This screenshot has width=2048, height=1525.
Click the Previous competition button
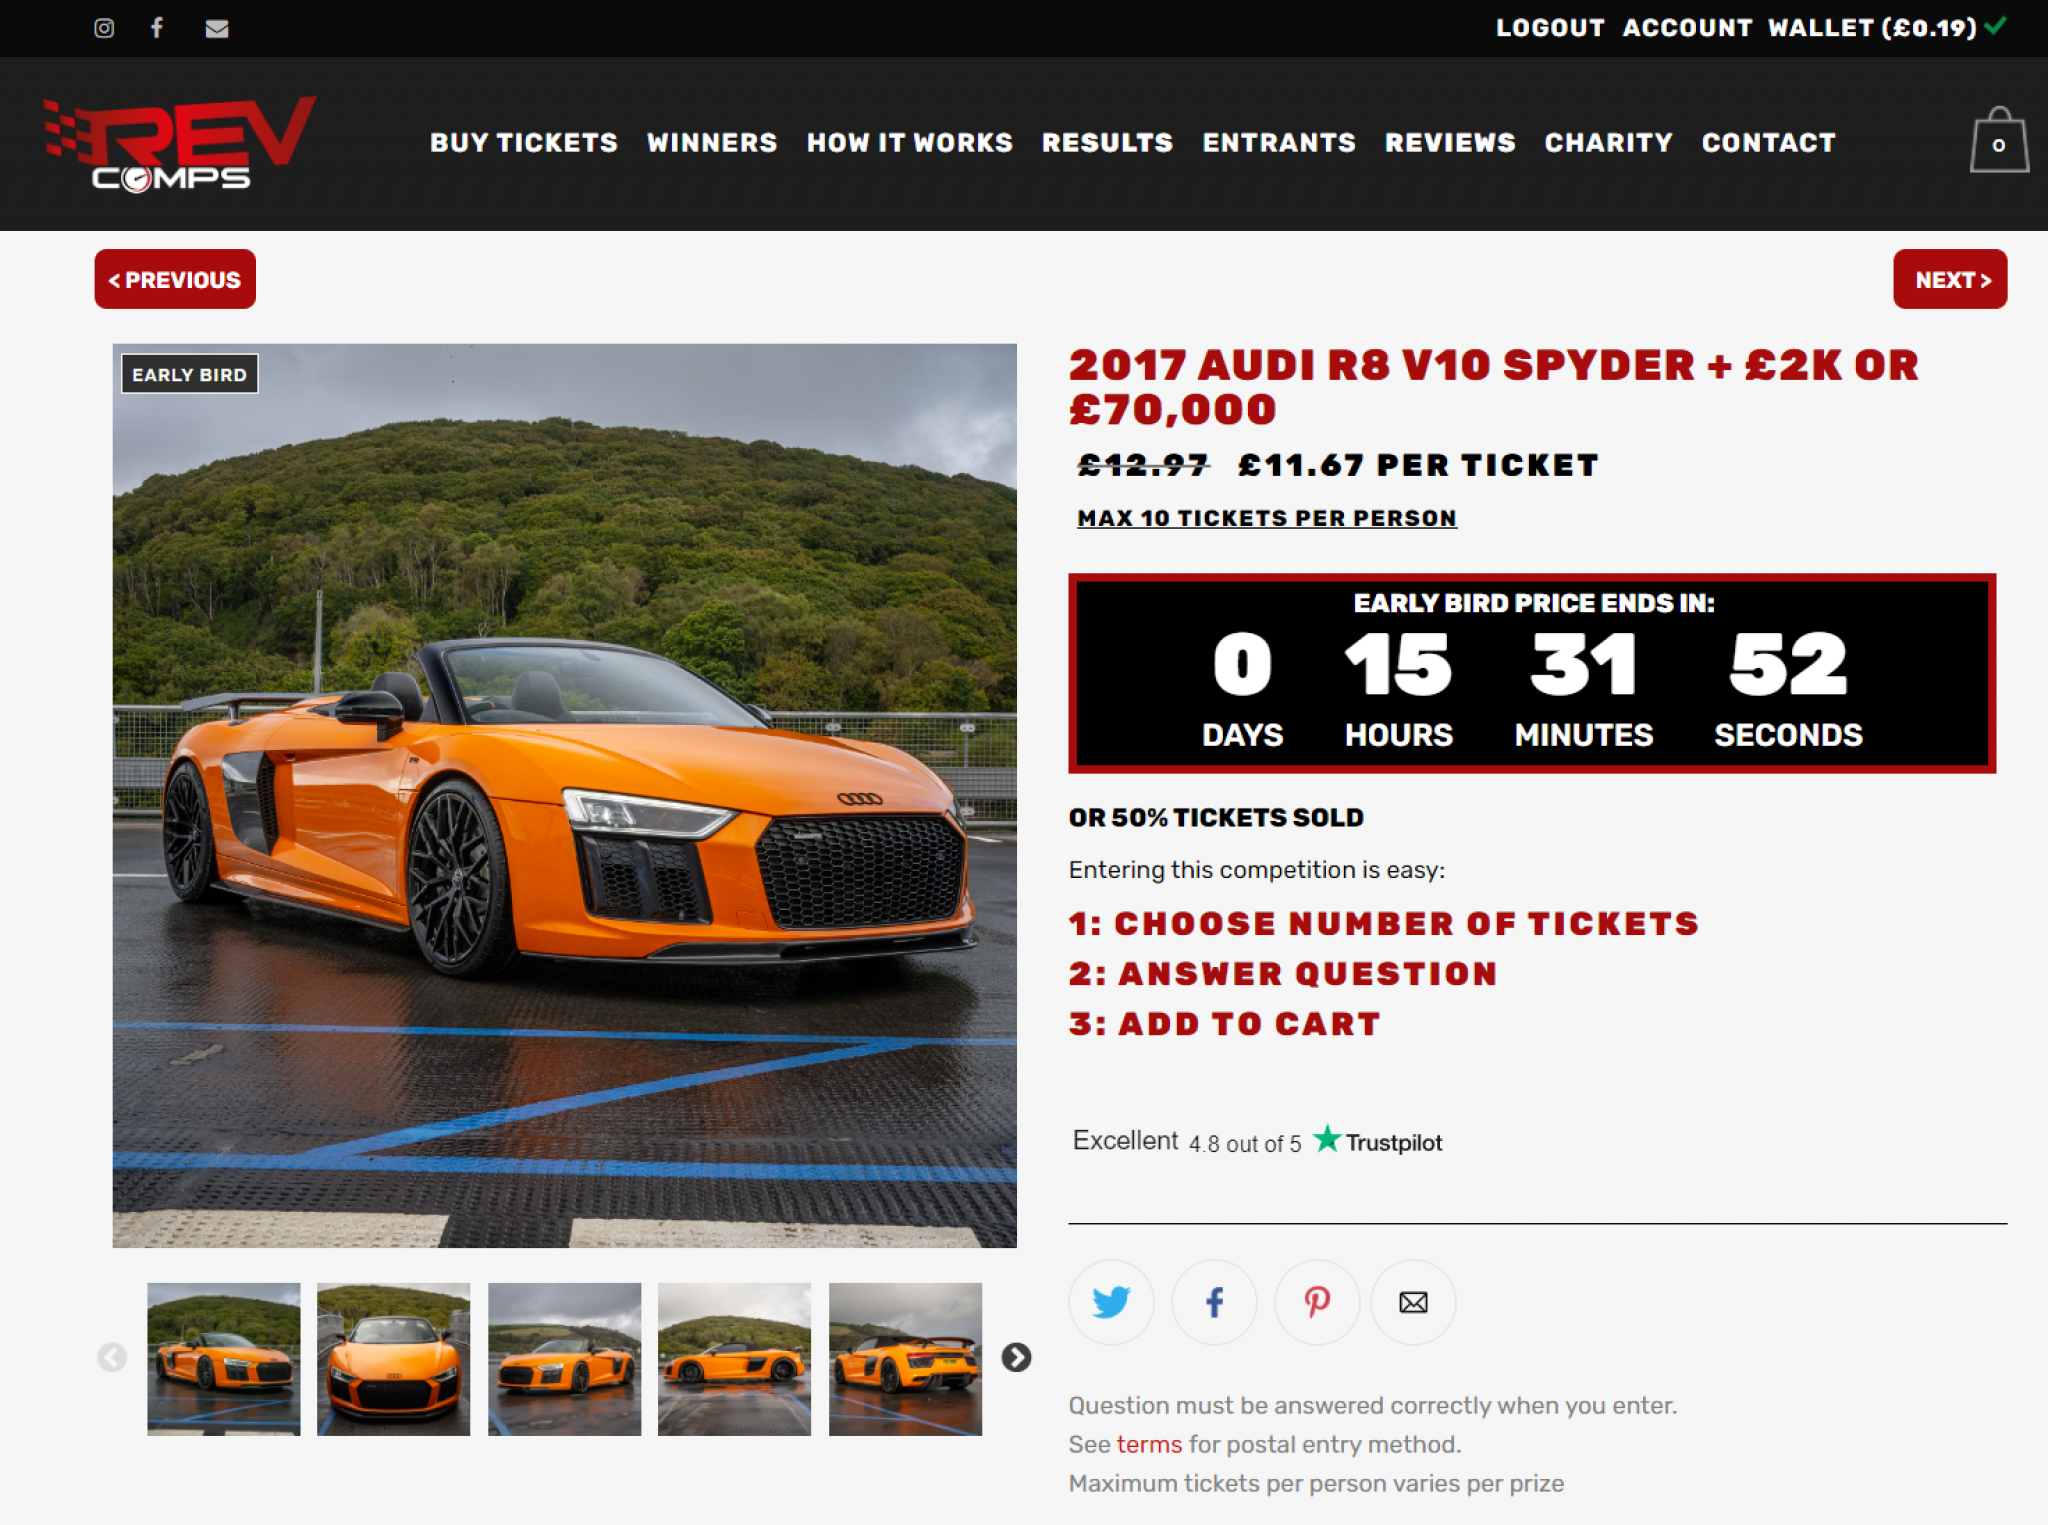pyautogui.click(x=175, y=279)
